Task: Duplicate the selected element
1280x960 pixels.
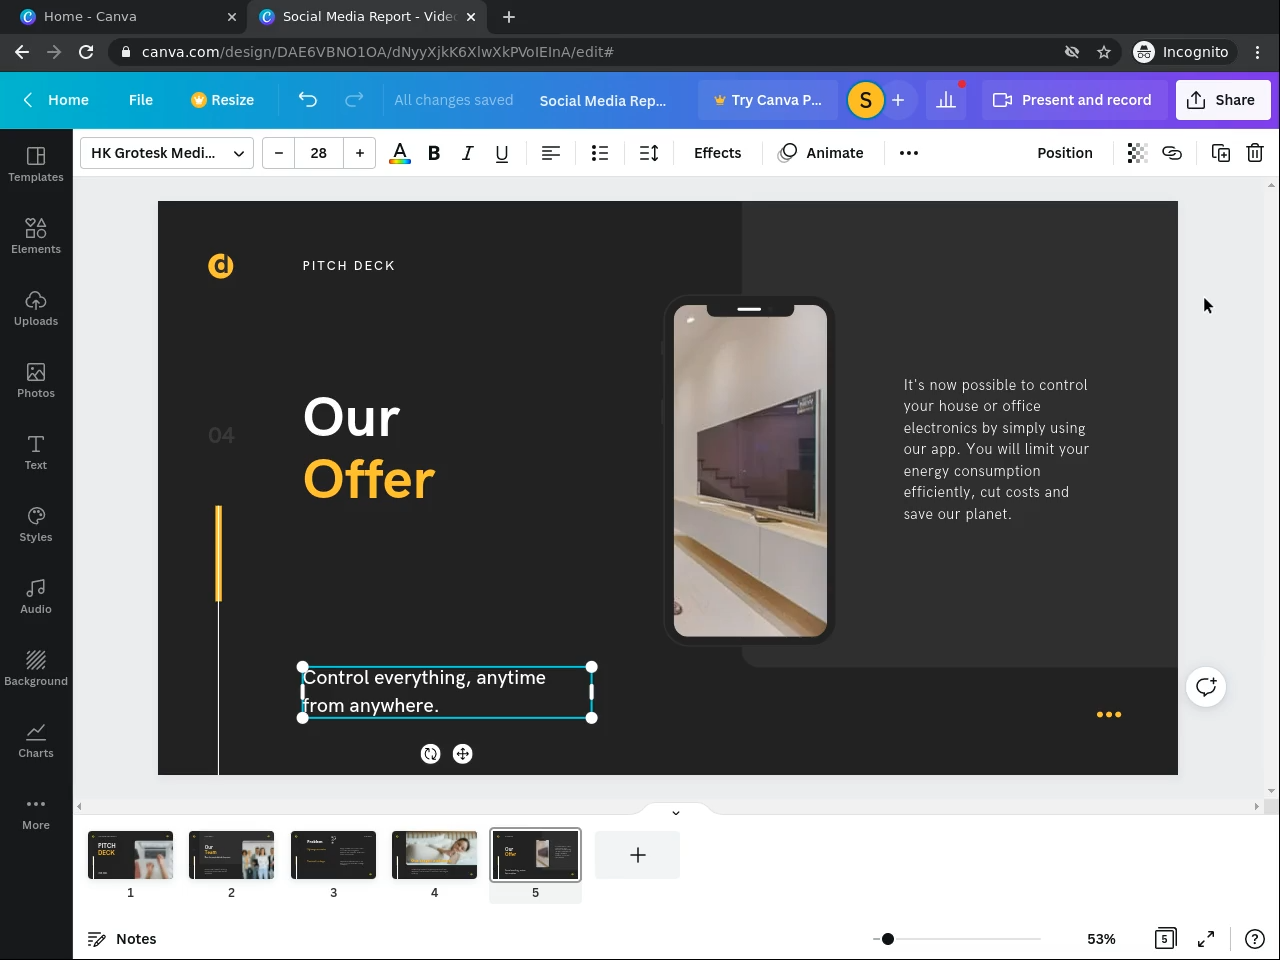Action: pyautogui.click(x=1221, y=153)
